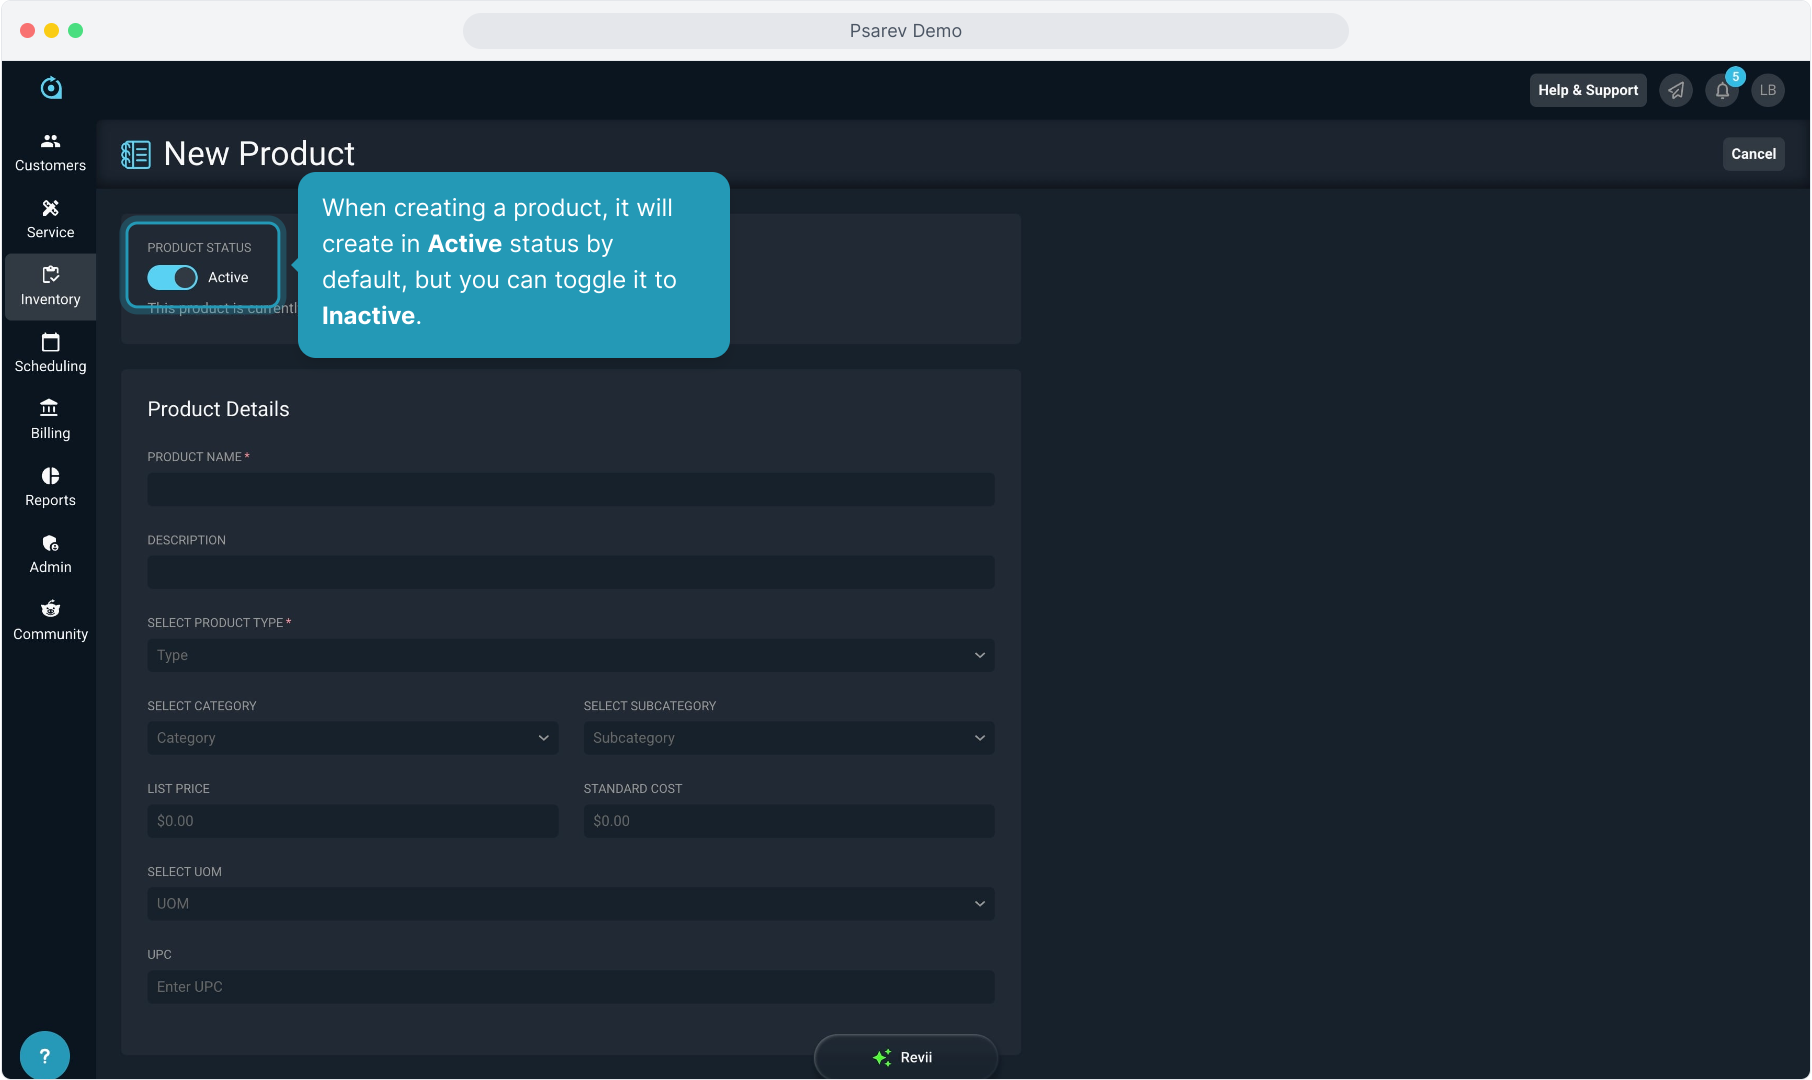Viewport: 1812px width, 1080px height.
Task: Click the Enter UPC field
Action: point(571,987)
